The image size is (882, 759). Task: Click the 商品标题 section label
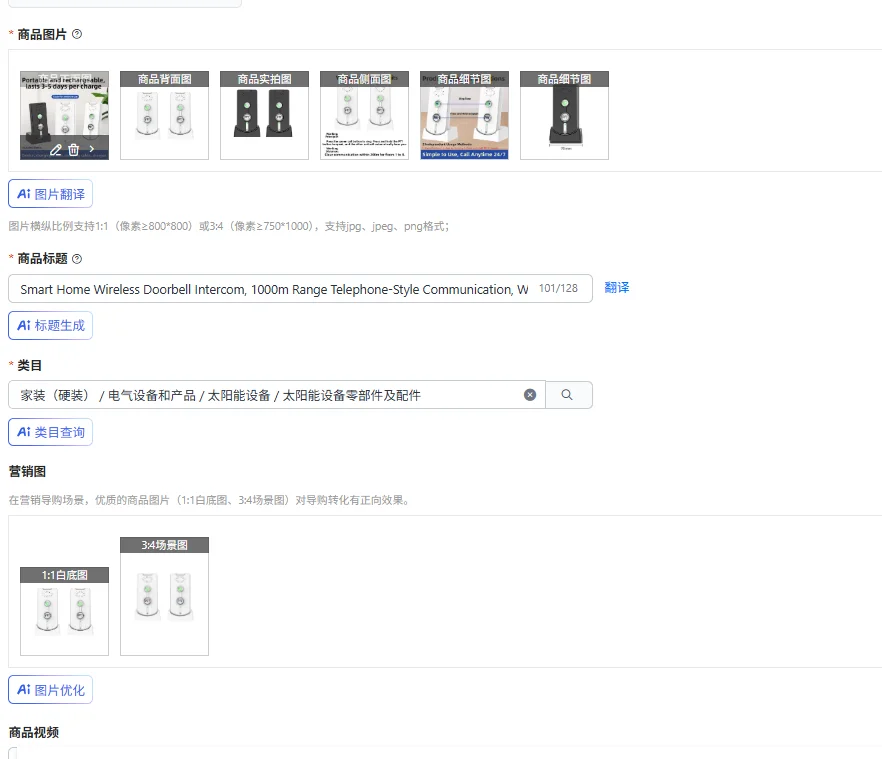click(42, 259)
